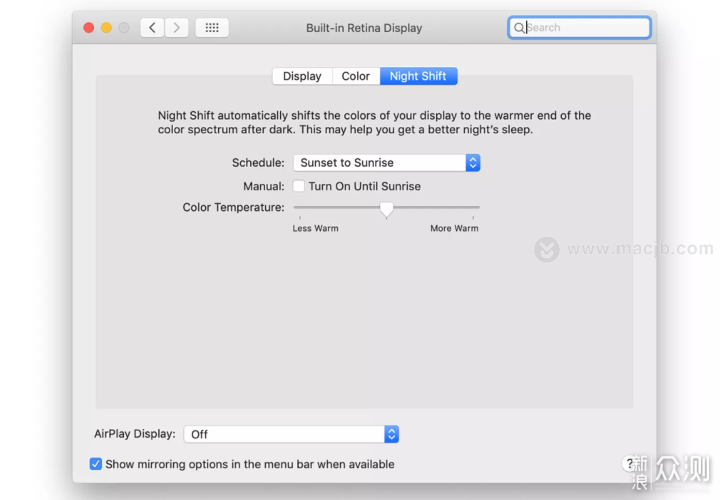Screen dimensions: 720x500
Task: Open the AirPlay Display dropdown
Action: 291,434
